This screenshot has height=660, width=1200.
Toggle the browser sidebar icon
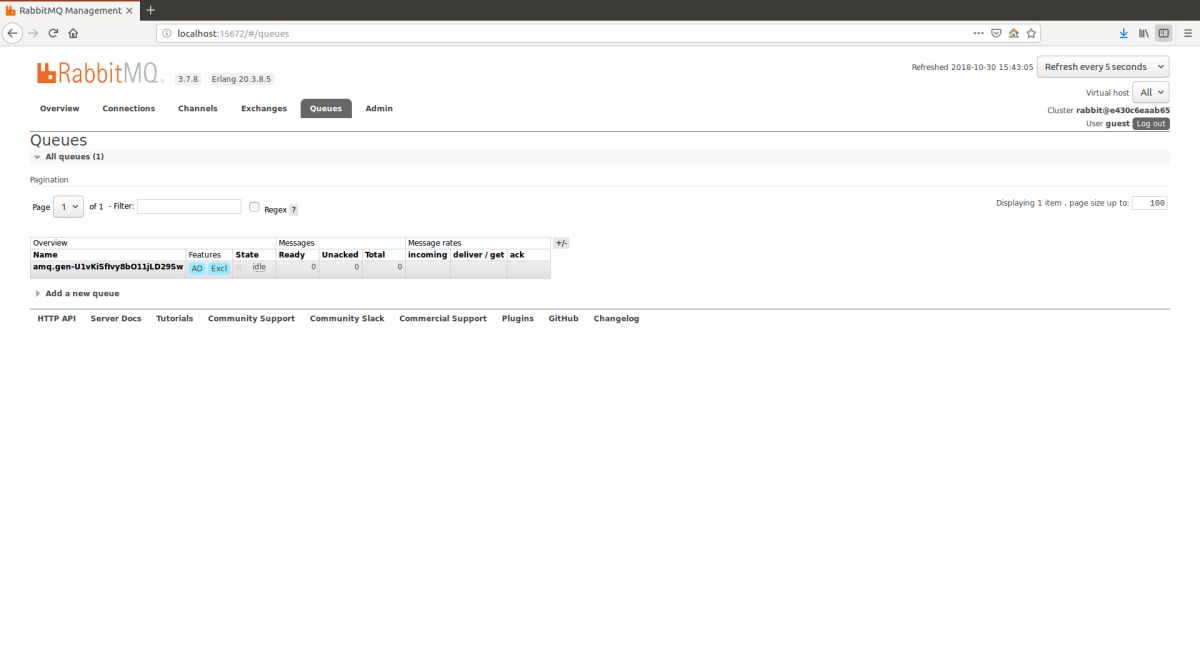[x=1163, y=33]
